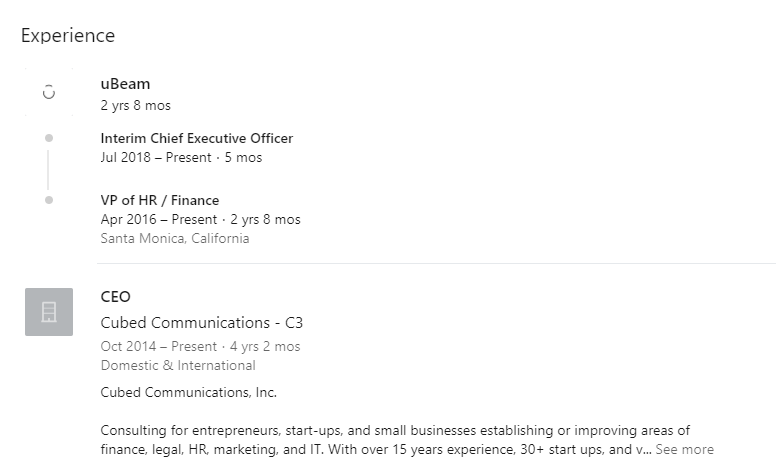The height and width of the screenshot is (468, 776).
Task: Click the uBeam company logo placeholder
Action: 49,92
